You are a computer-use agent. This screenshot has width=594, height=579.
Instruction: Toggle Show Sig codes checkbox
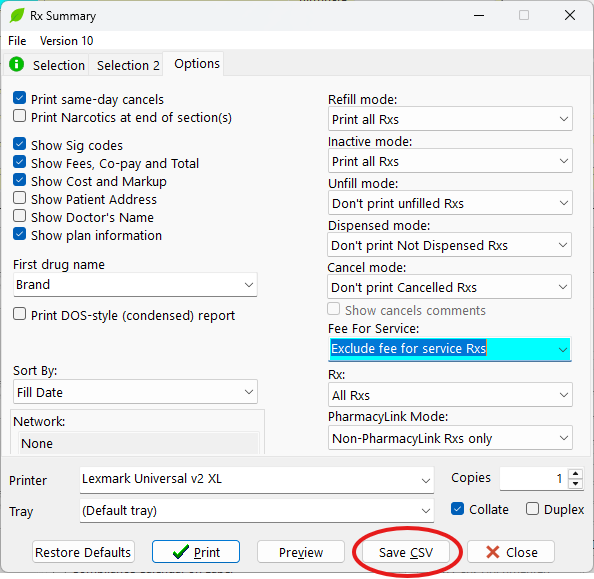point(19,144)
